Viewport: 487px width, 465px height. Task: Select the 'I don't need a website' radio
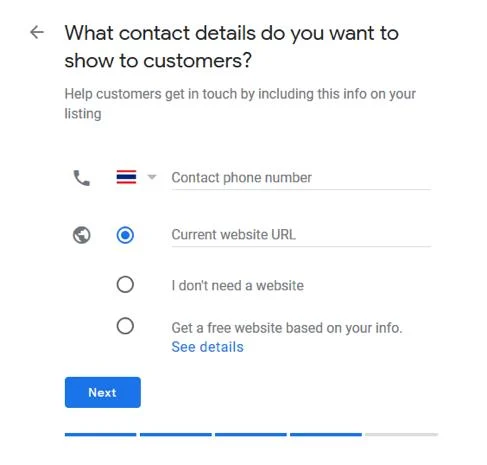[125, 285]
